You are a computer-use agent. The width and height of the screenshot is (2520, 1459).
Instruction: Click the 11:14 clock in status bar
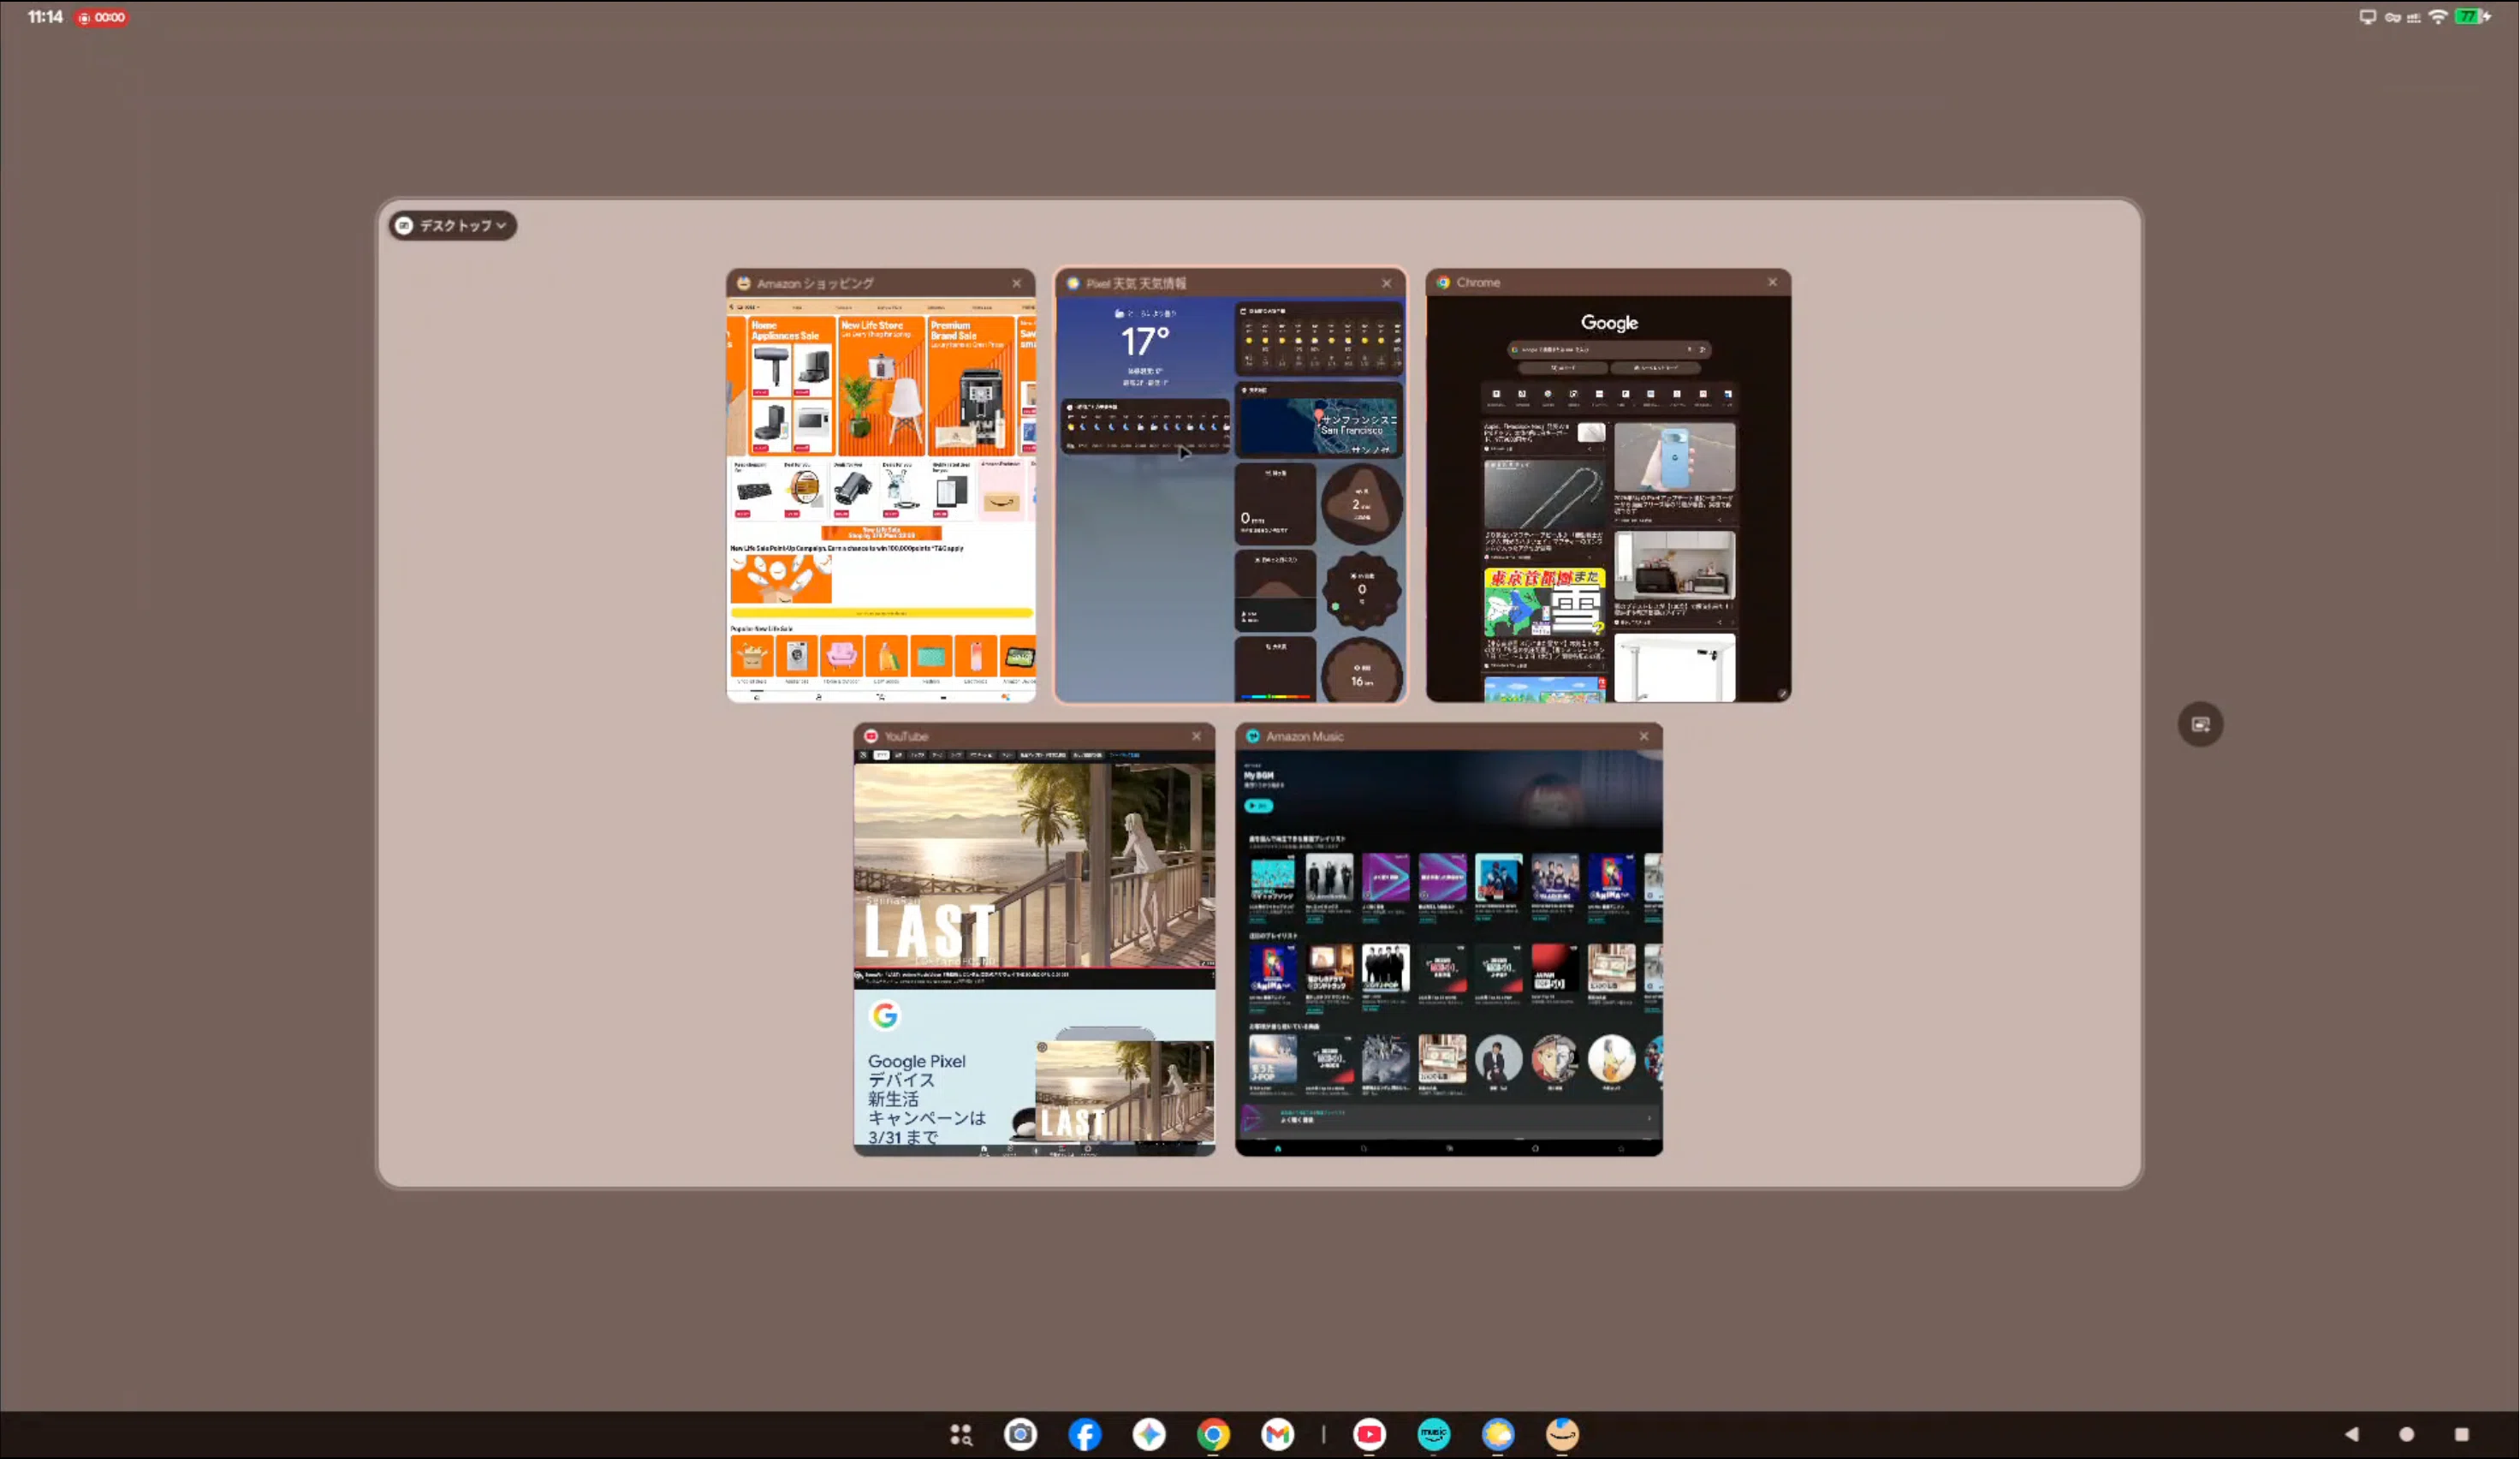pyautogui.click(x=45, y=17)
